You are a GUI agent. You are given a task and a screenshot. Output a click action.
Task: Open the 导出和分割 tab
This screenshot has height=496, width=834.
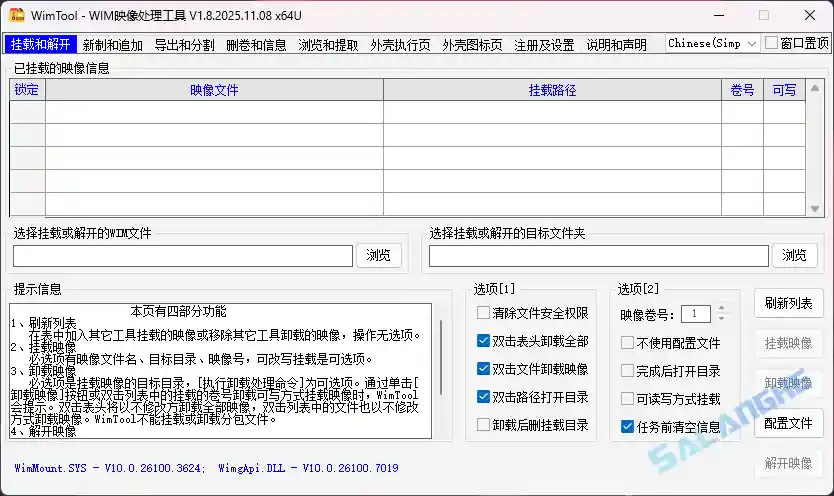pos(185,45)
